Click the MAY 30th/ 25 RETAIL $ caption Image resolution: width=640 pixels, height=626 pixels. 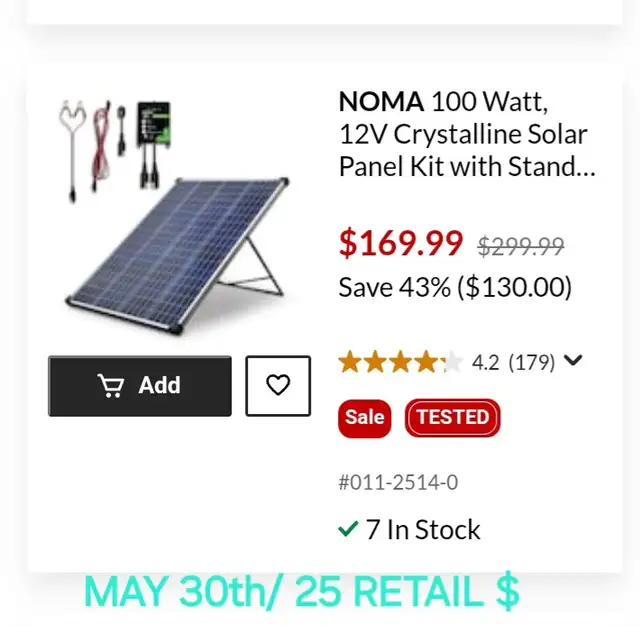click(302, 592)
